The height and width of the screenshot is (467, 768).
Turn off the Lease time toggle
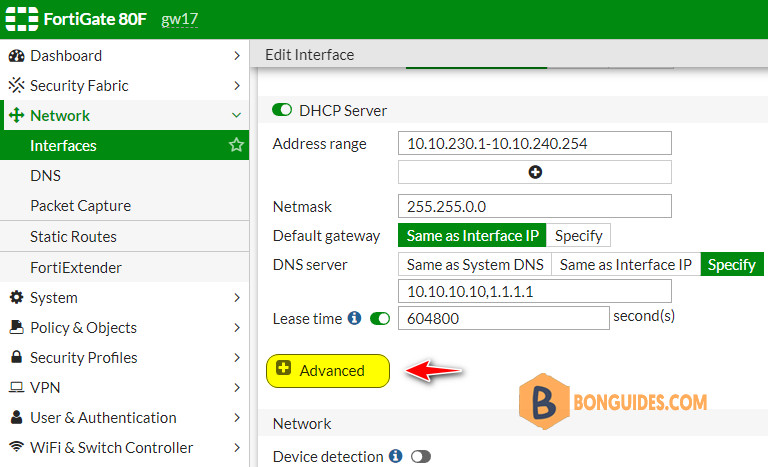(380, 319)
